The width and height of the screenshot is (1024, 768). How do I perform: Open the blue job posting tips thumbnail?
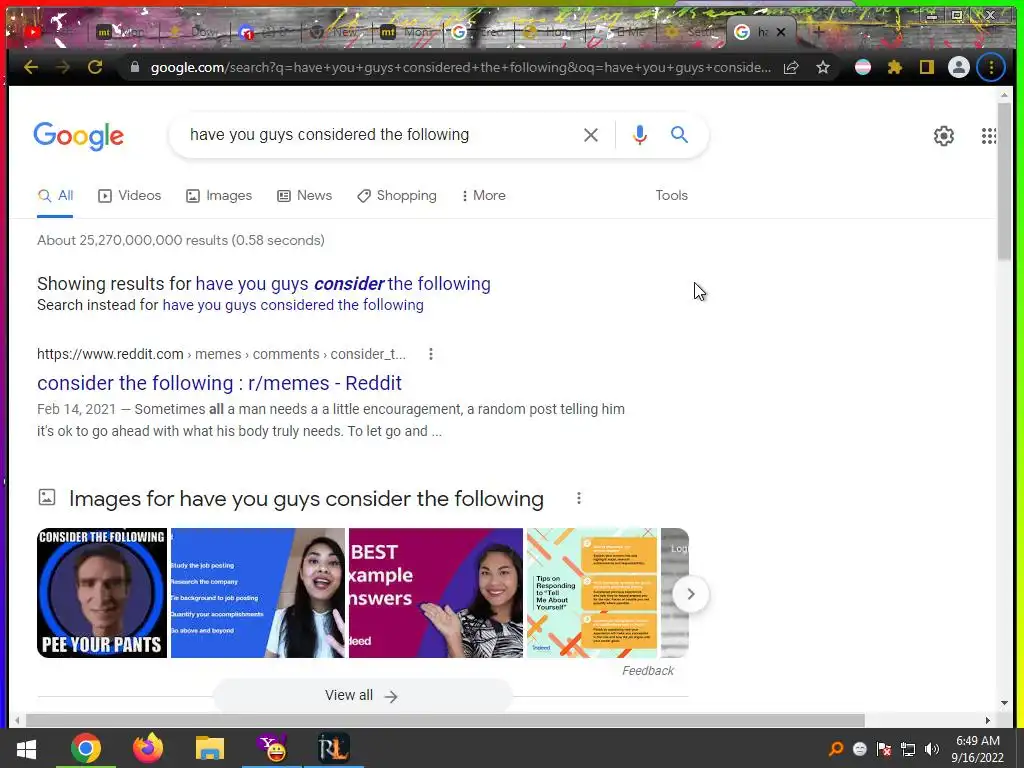[257, 593]
